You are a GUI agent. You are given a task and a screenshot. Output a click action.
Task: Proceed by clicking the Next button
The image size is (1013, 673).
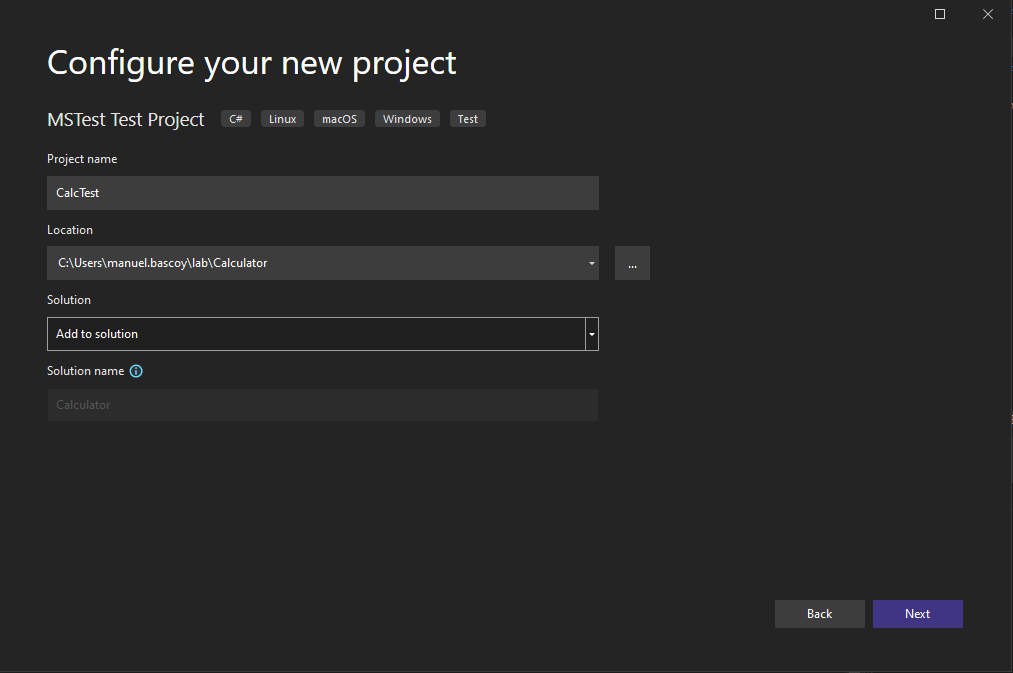[x=917, y=614]
